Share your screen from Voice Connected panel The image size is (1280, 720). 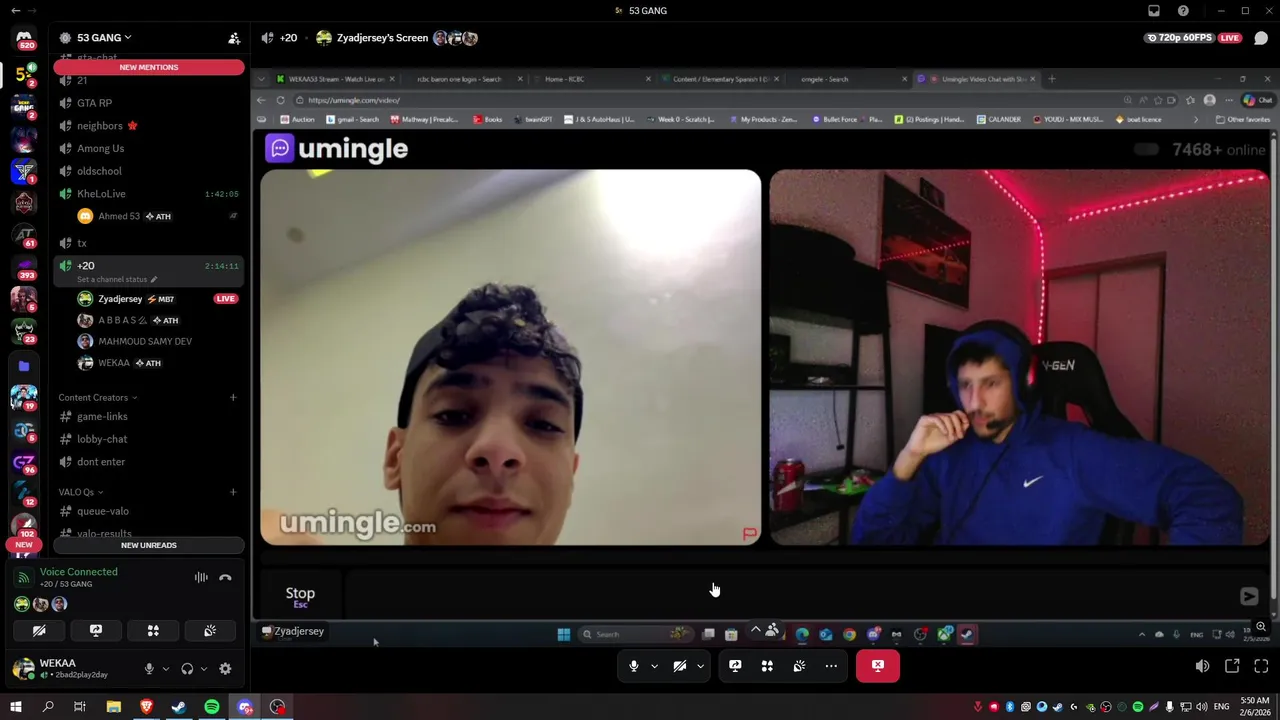(96, 631)
